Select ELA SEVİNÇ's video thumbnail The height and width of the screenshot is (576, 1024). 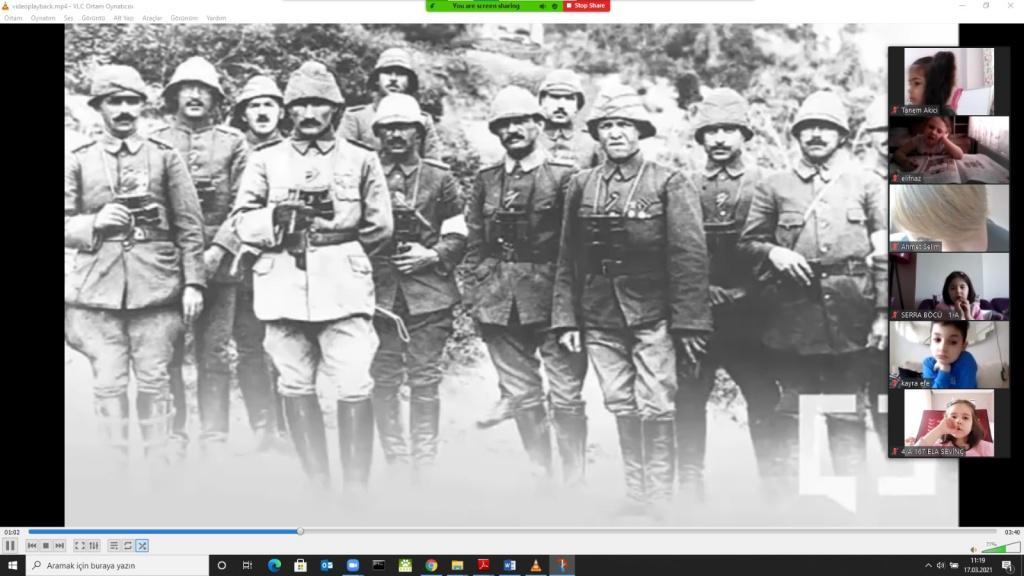(x=949, y=423)
